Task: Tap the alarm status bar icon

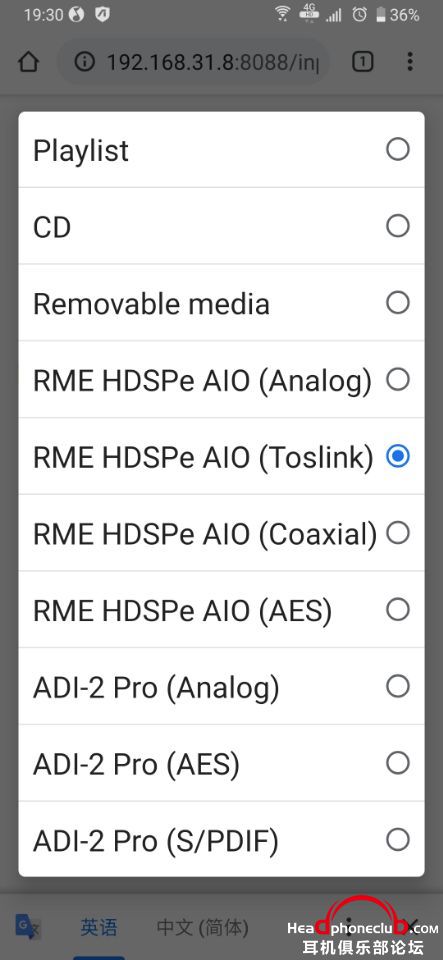Action: pyautogui.click(x=359, y=15)
